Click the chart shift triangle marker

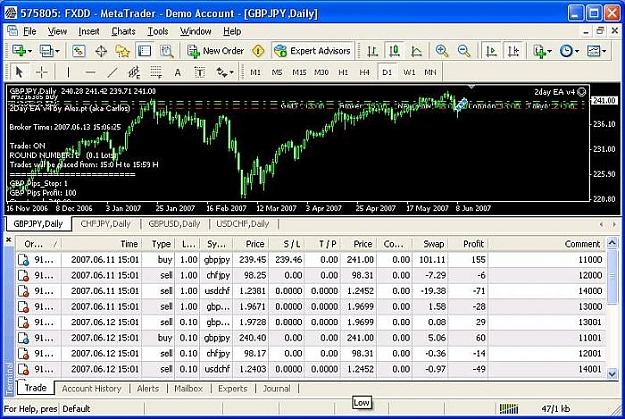(471, 87)
